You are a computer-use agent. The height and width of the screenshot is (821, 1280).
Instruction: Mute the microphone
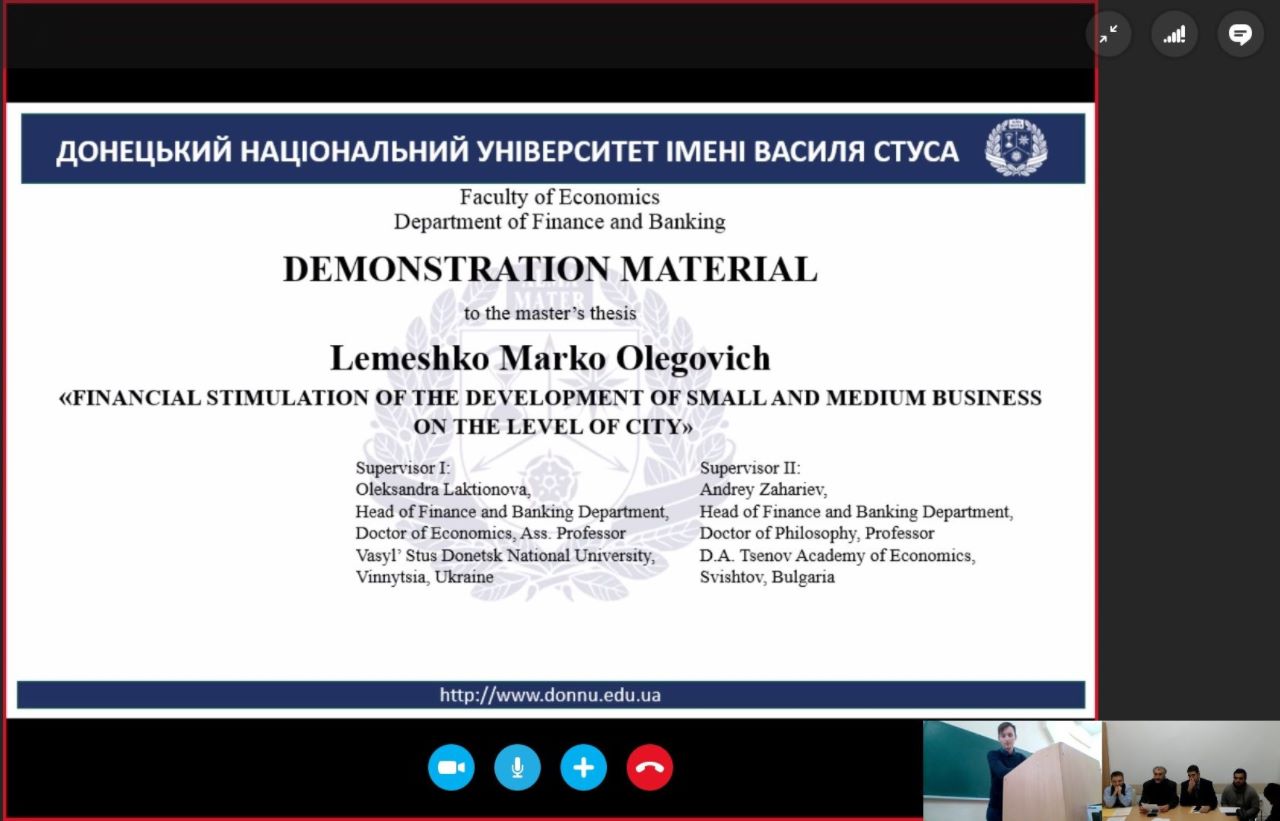click(x=517, y=768)
